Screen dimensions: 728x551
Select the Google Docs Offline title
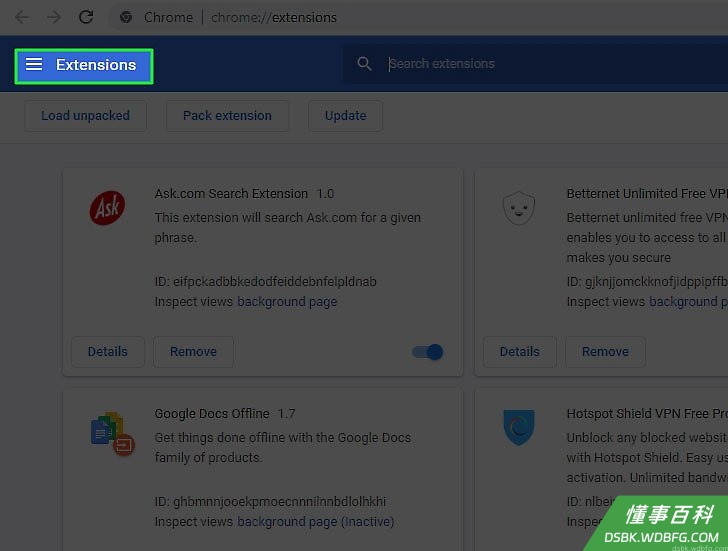pos(212,414)
